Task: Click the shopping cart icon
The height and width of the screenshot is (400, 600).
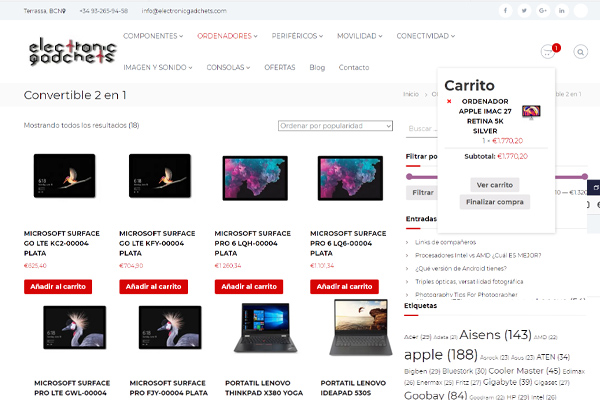Action: point(547,52)
